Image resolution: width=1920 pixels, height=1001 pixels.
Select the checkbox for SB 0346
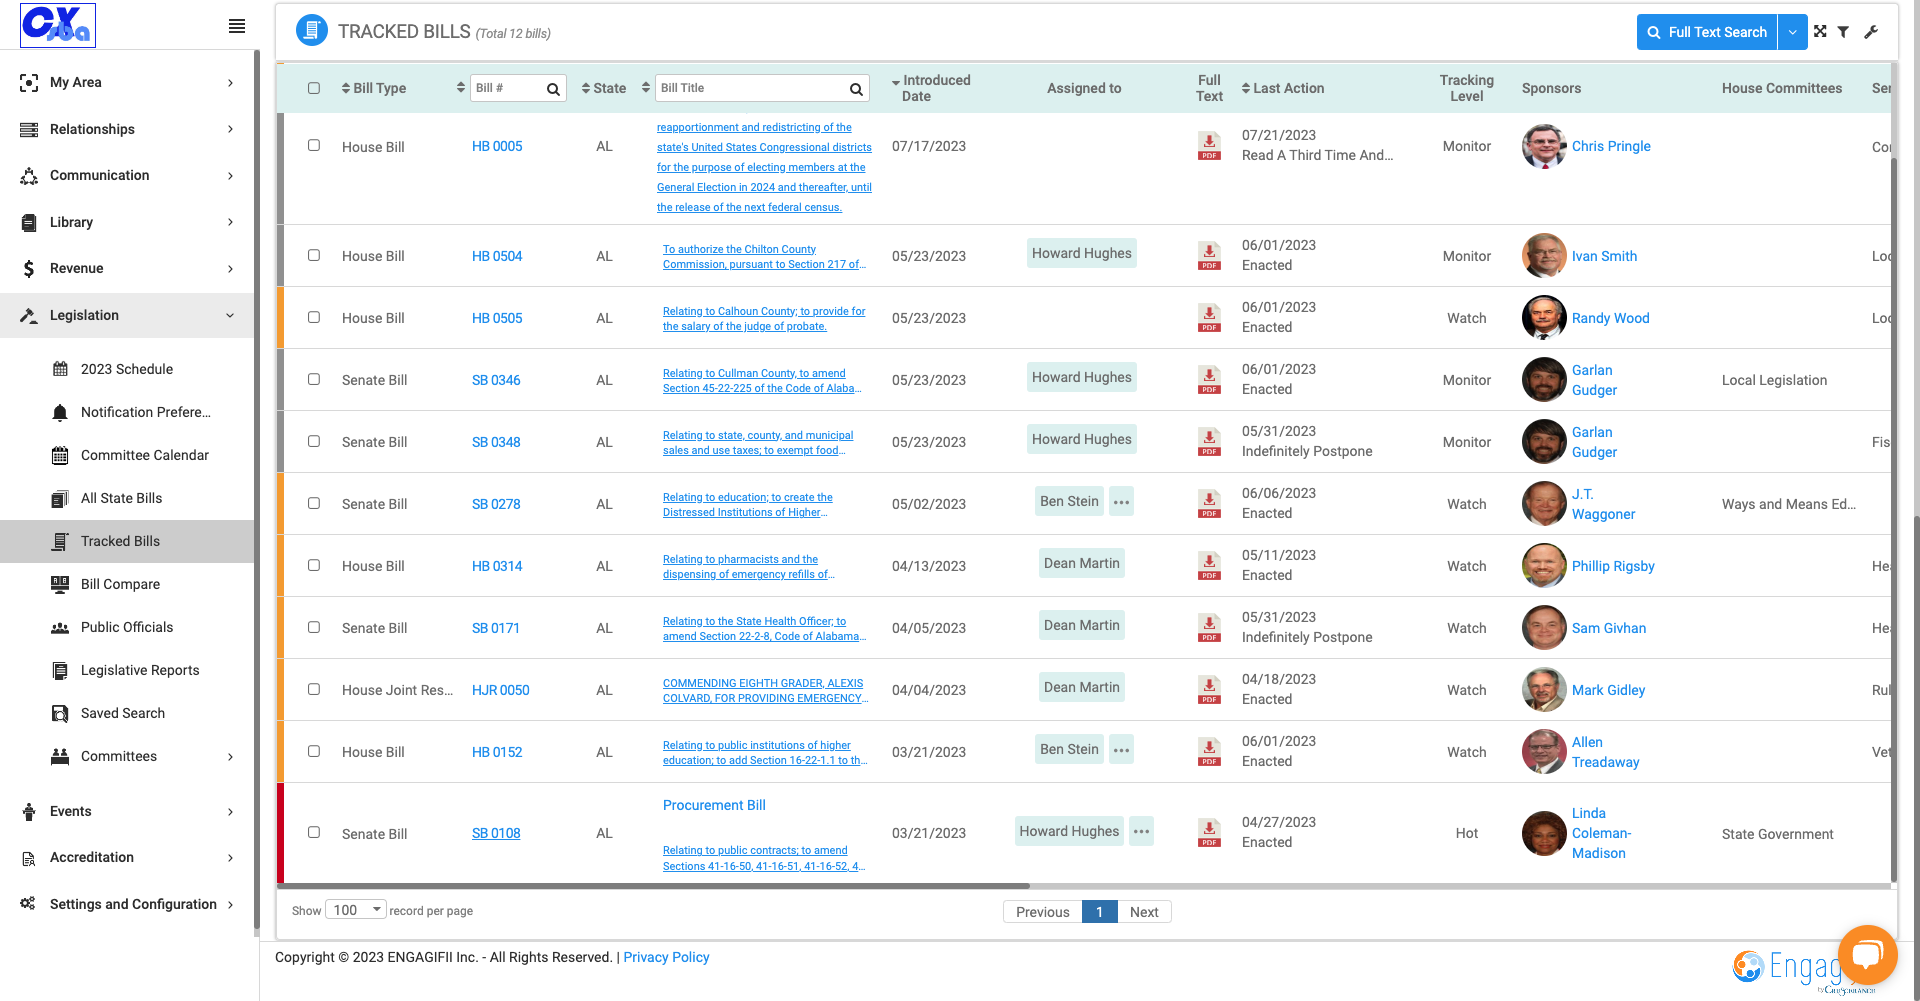pyautogui.click(x=314, y=379)
